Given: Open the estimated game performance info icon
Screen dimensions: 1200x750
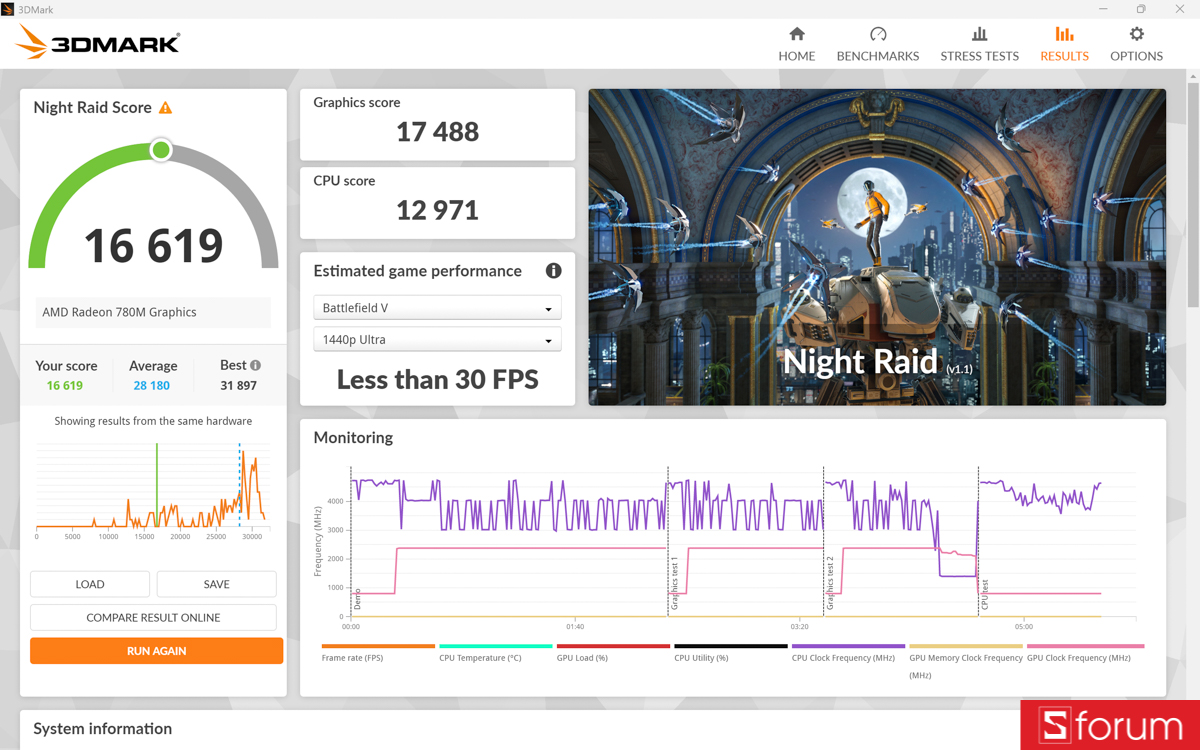Looking at the screenshot, I should pos(553,271).
